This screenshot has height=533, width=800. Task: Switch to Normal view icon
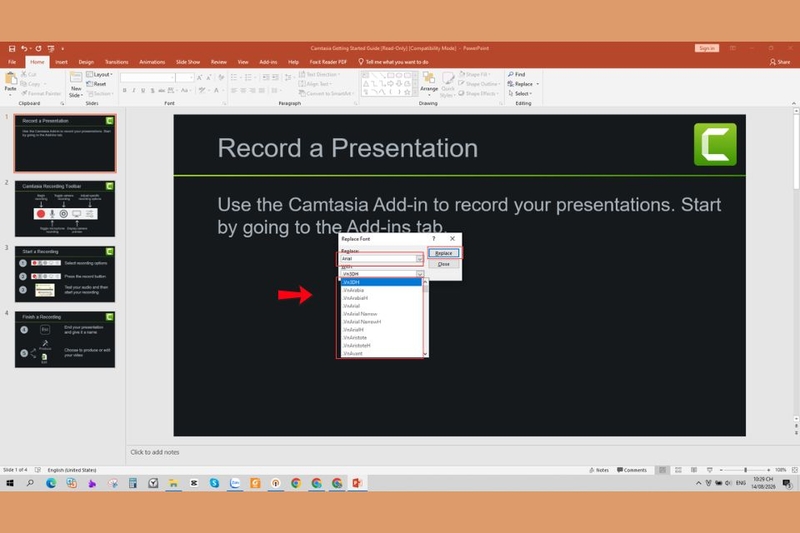(662, 470)
